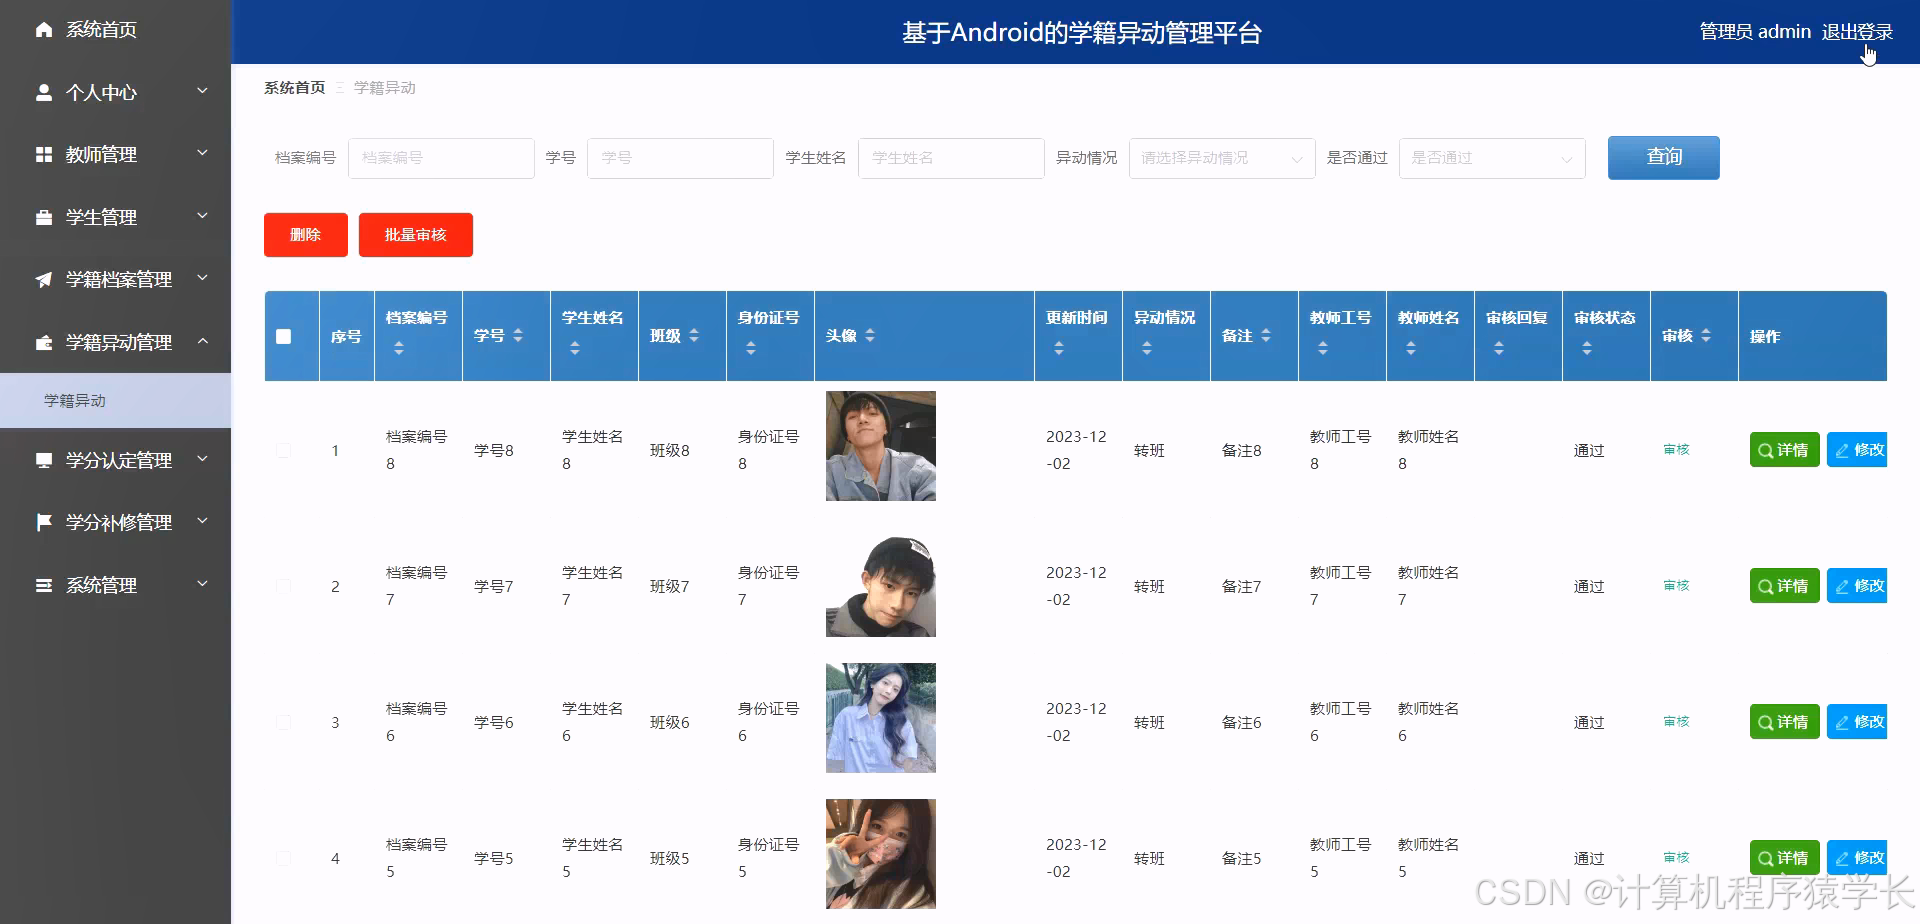Toggle the select-all checkbox in the table header

click(284, 336)
